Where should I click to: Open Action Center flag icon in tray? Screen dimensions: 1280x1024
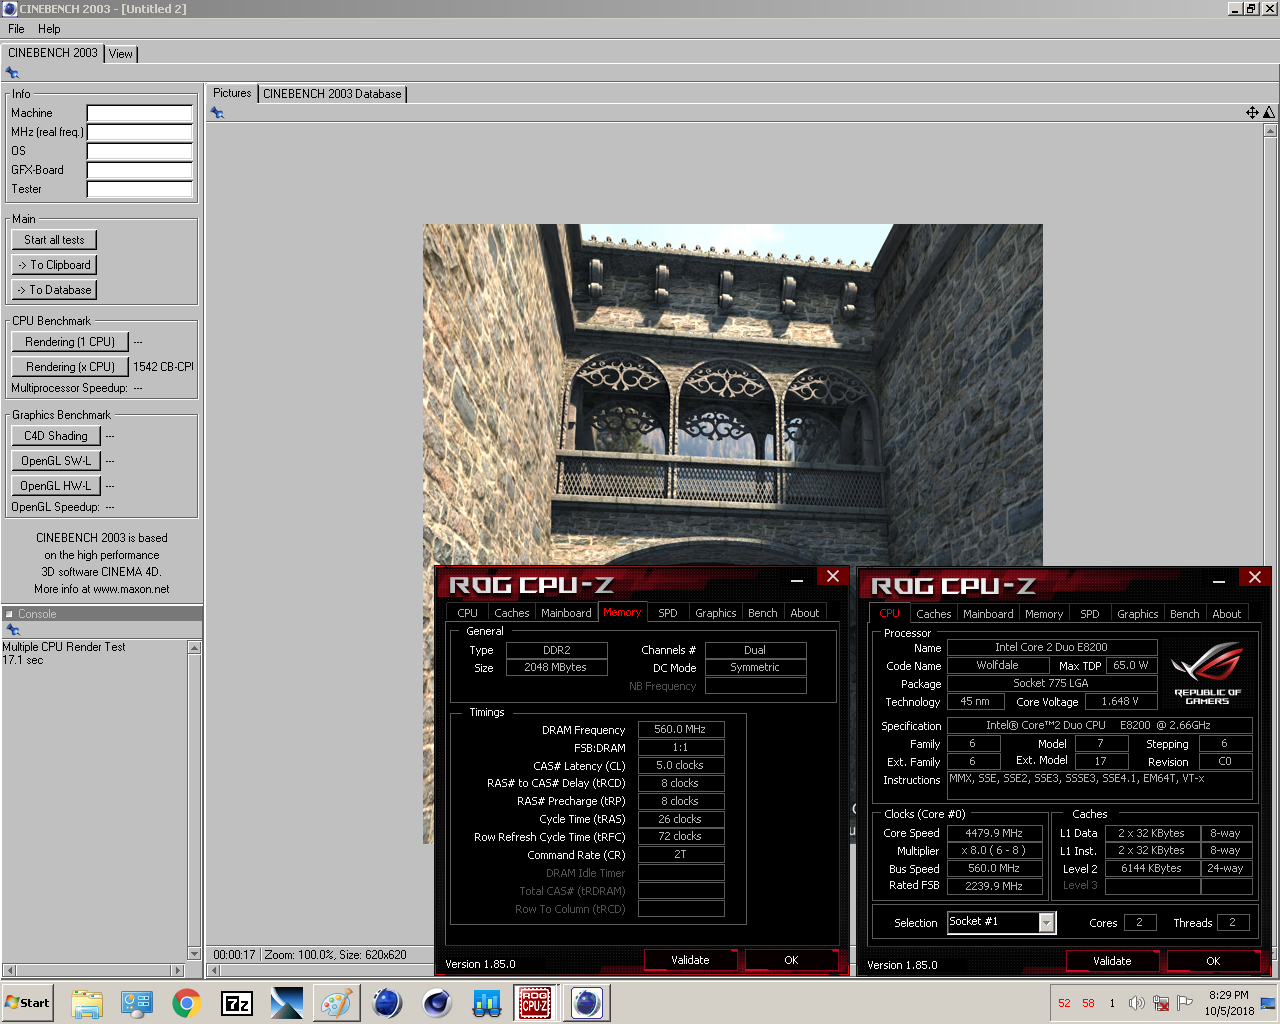pos(1185,1003)
